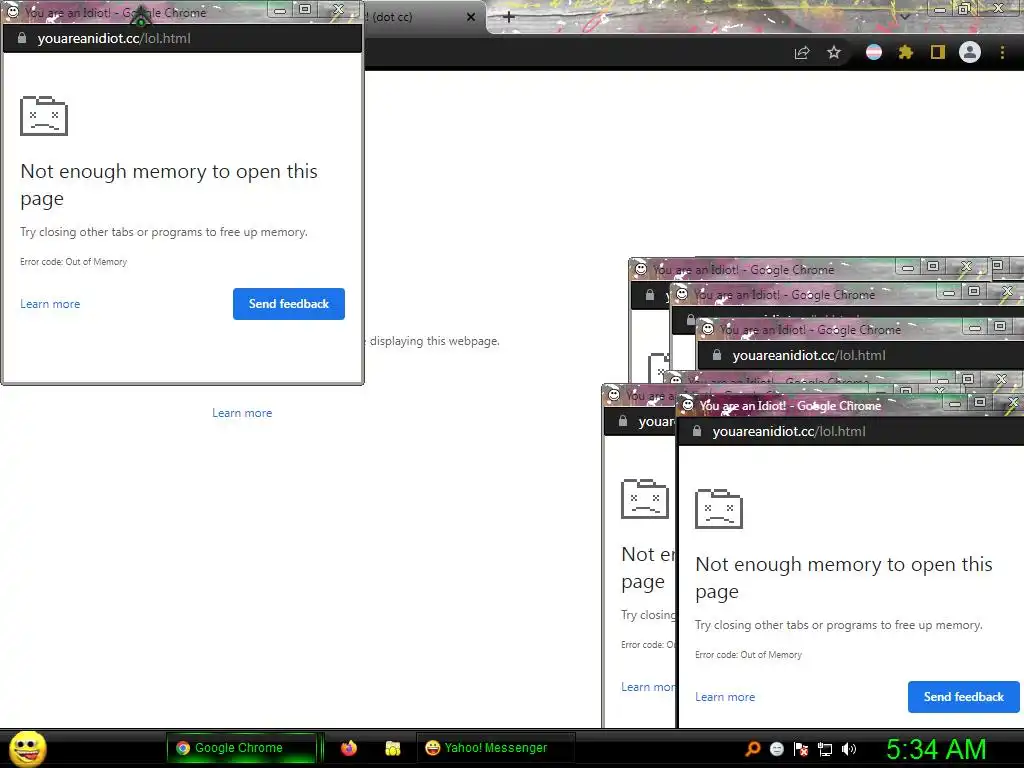The image size is (1024, 768).
Task: Click the sad folder icon in top-left popup
Action: (44, 116)
